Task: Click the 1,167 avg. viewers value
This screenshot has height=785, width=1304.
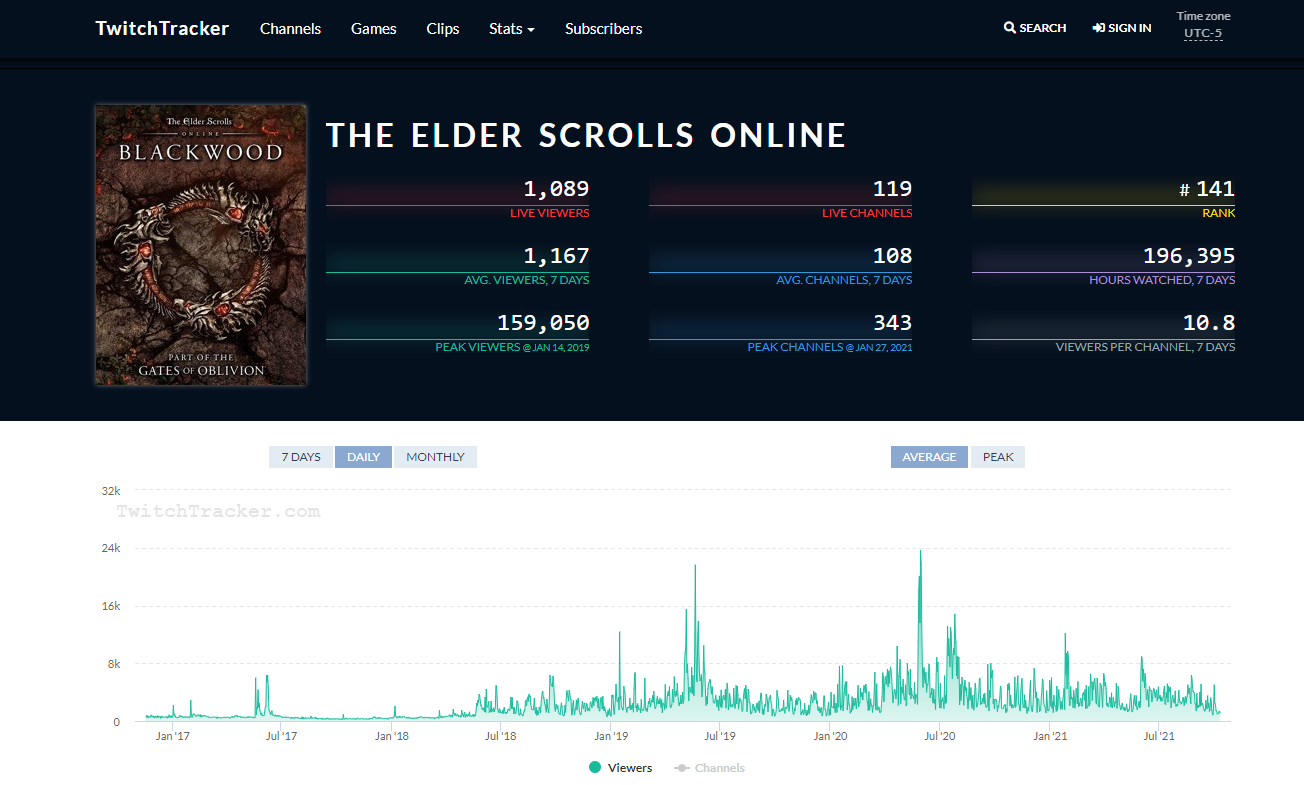Action: [x=556, y=255]
